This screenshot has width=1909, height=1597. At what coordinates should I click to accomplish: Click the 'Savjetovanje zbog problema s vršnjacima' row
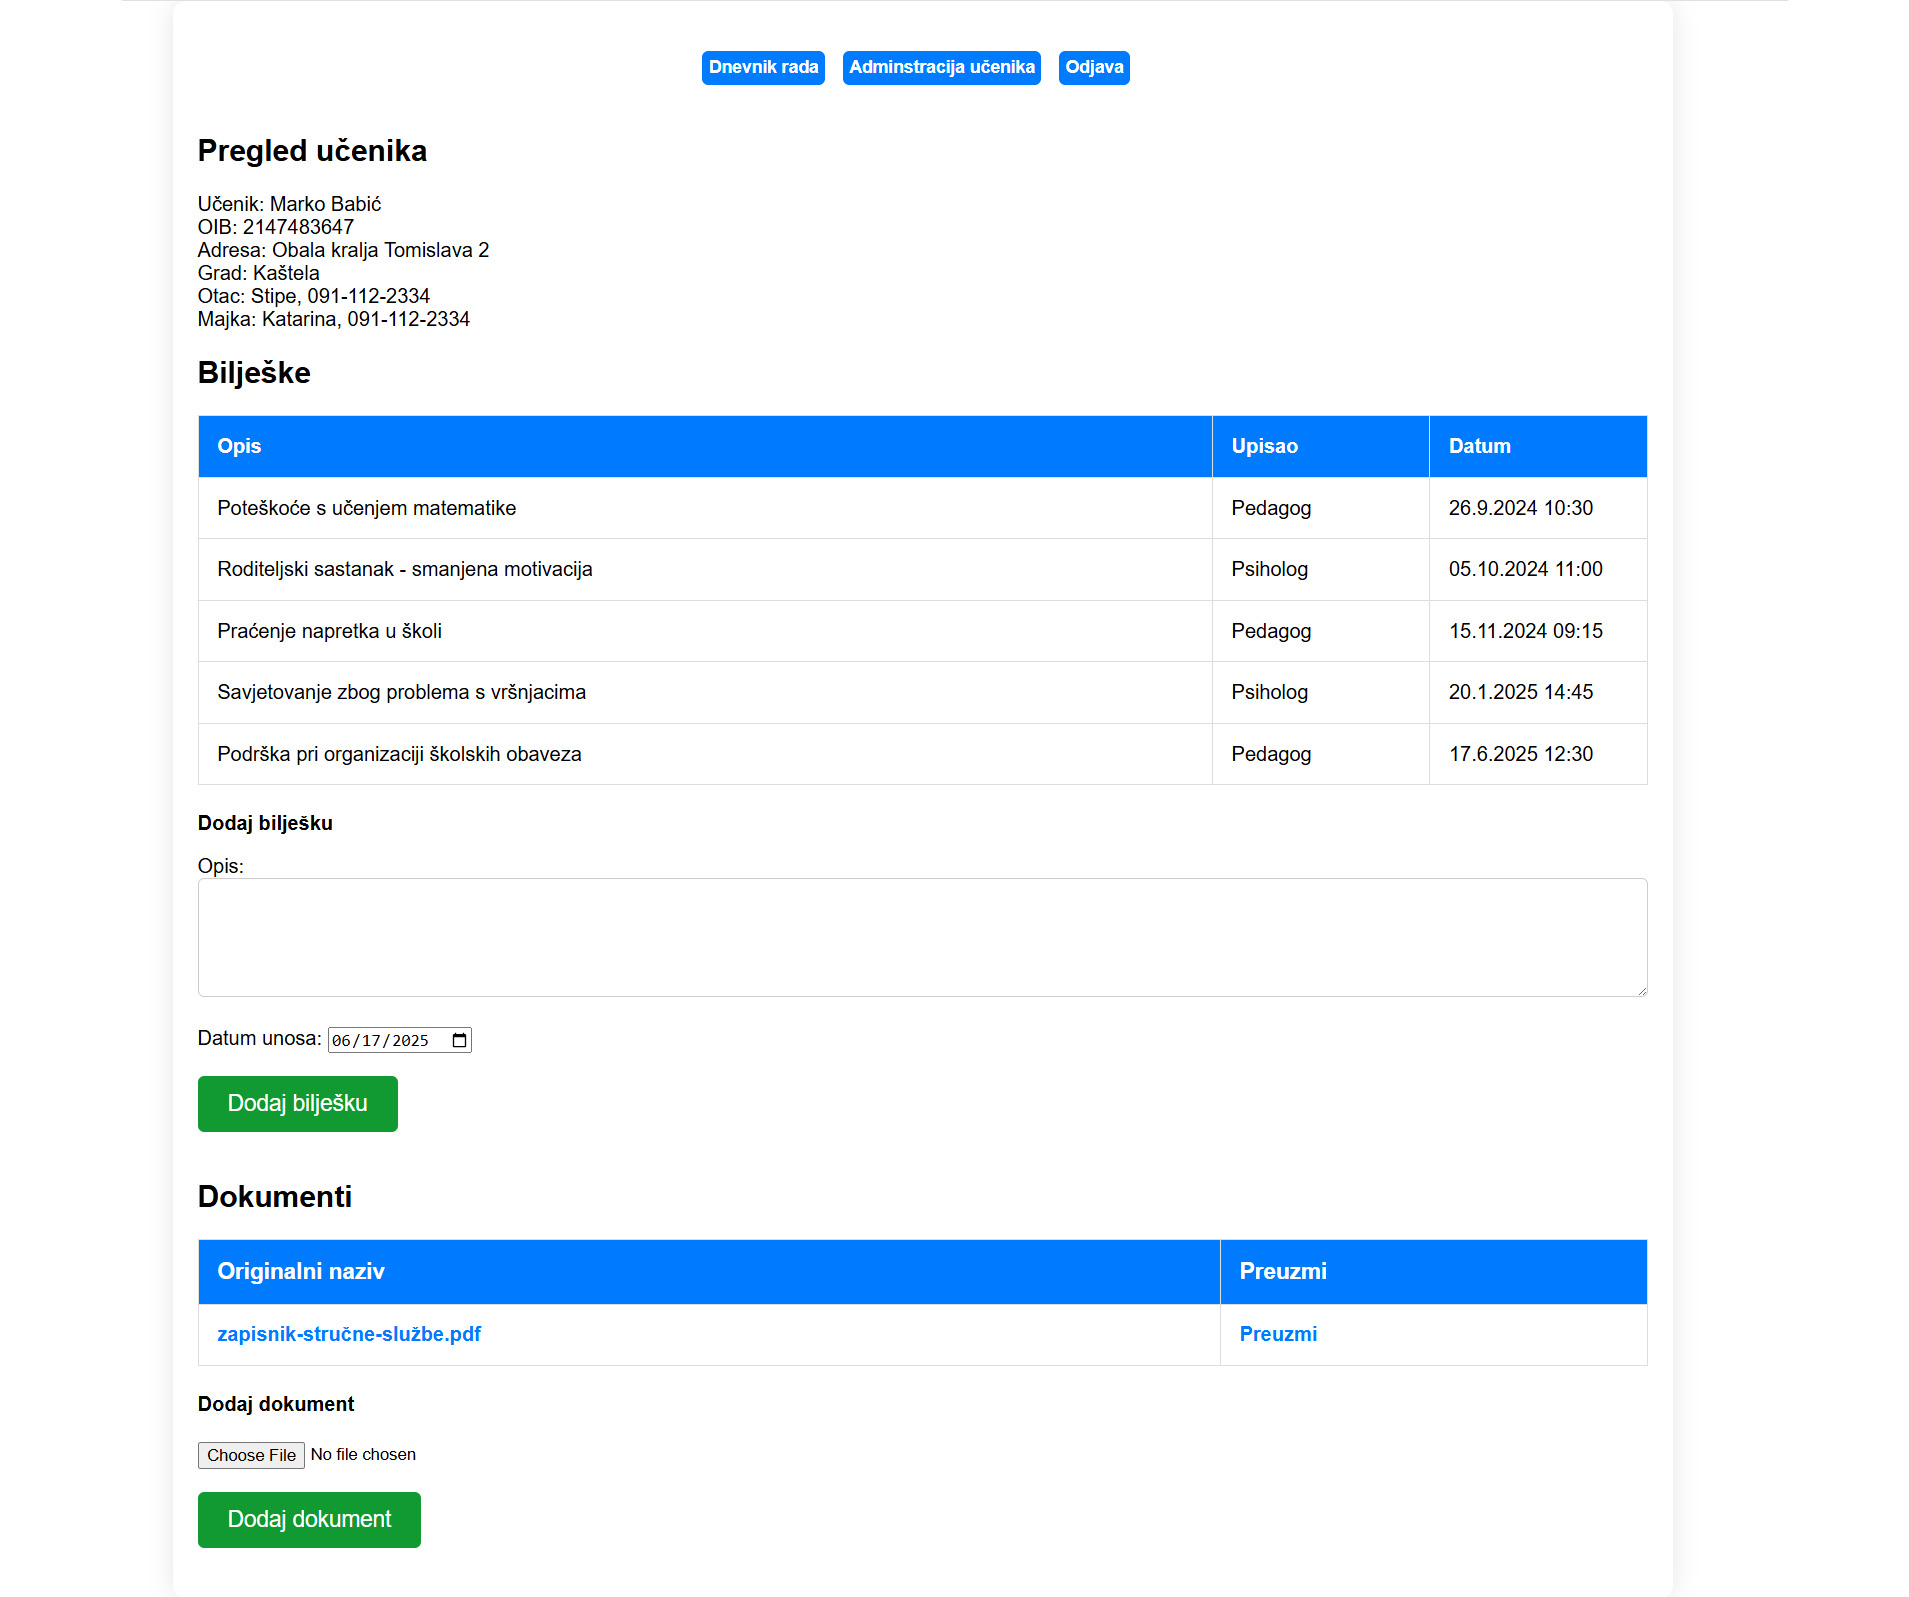point(401,692)
